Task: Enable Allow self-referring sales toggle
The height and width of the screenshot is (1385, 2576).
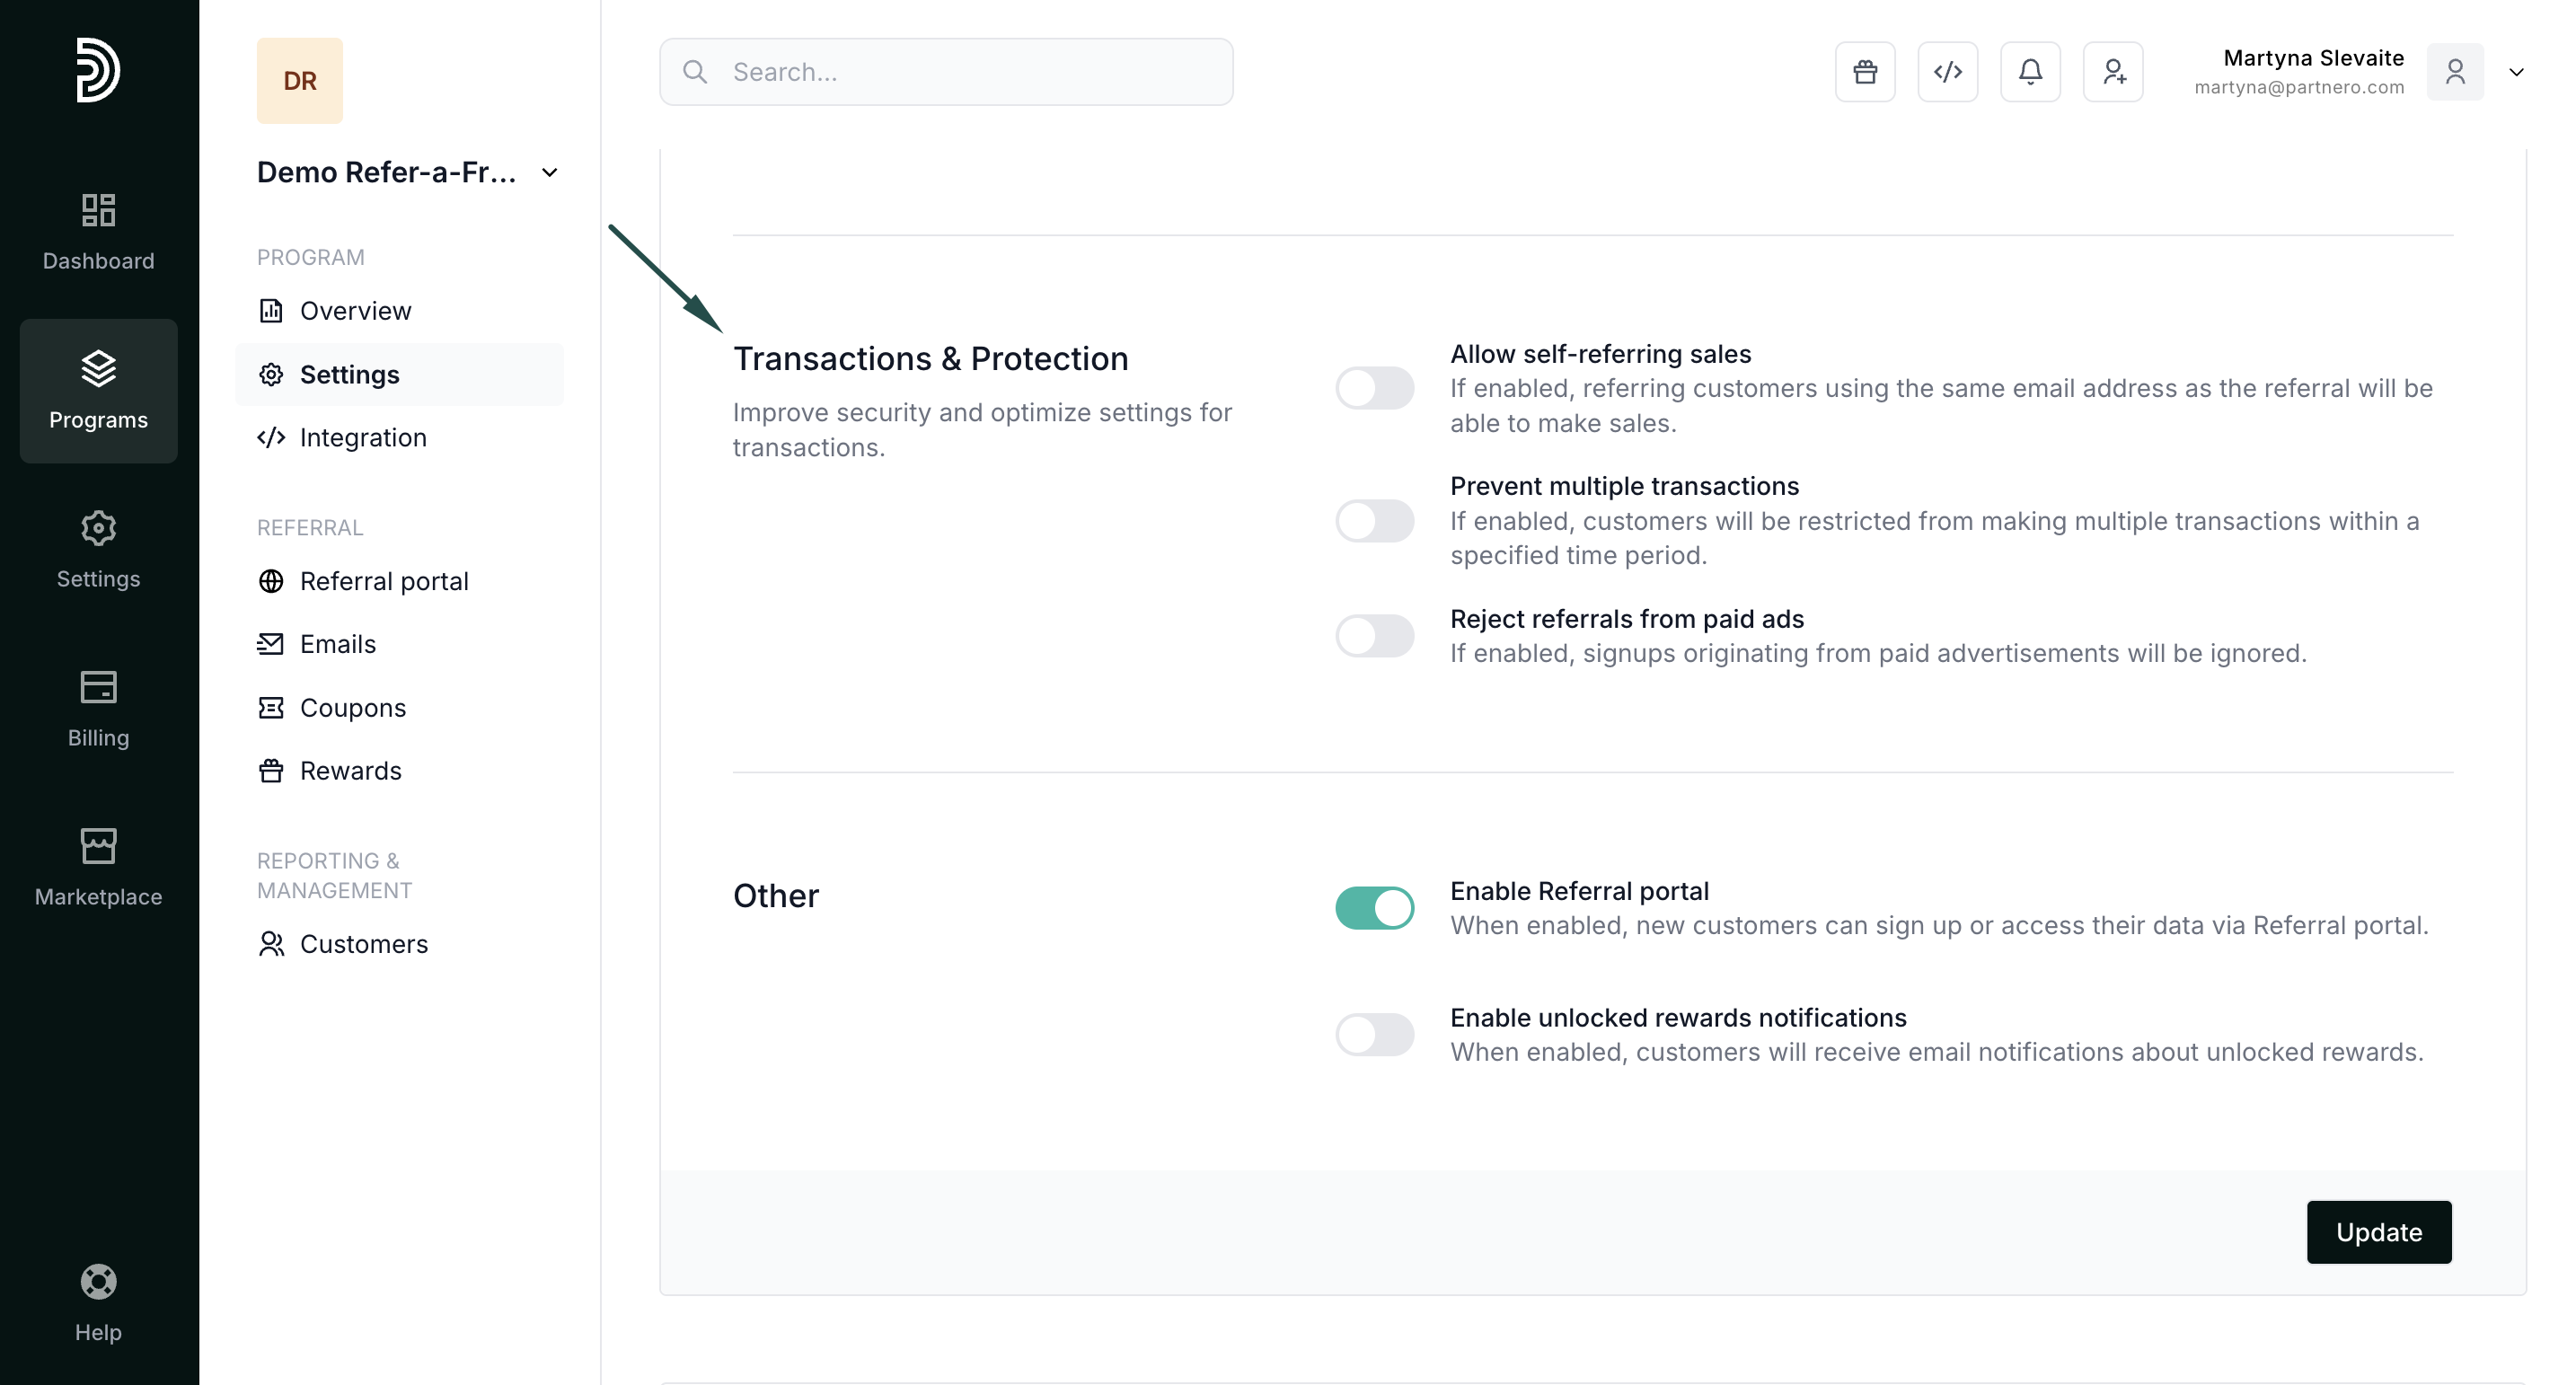Action: point(1375,388)
